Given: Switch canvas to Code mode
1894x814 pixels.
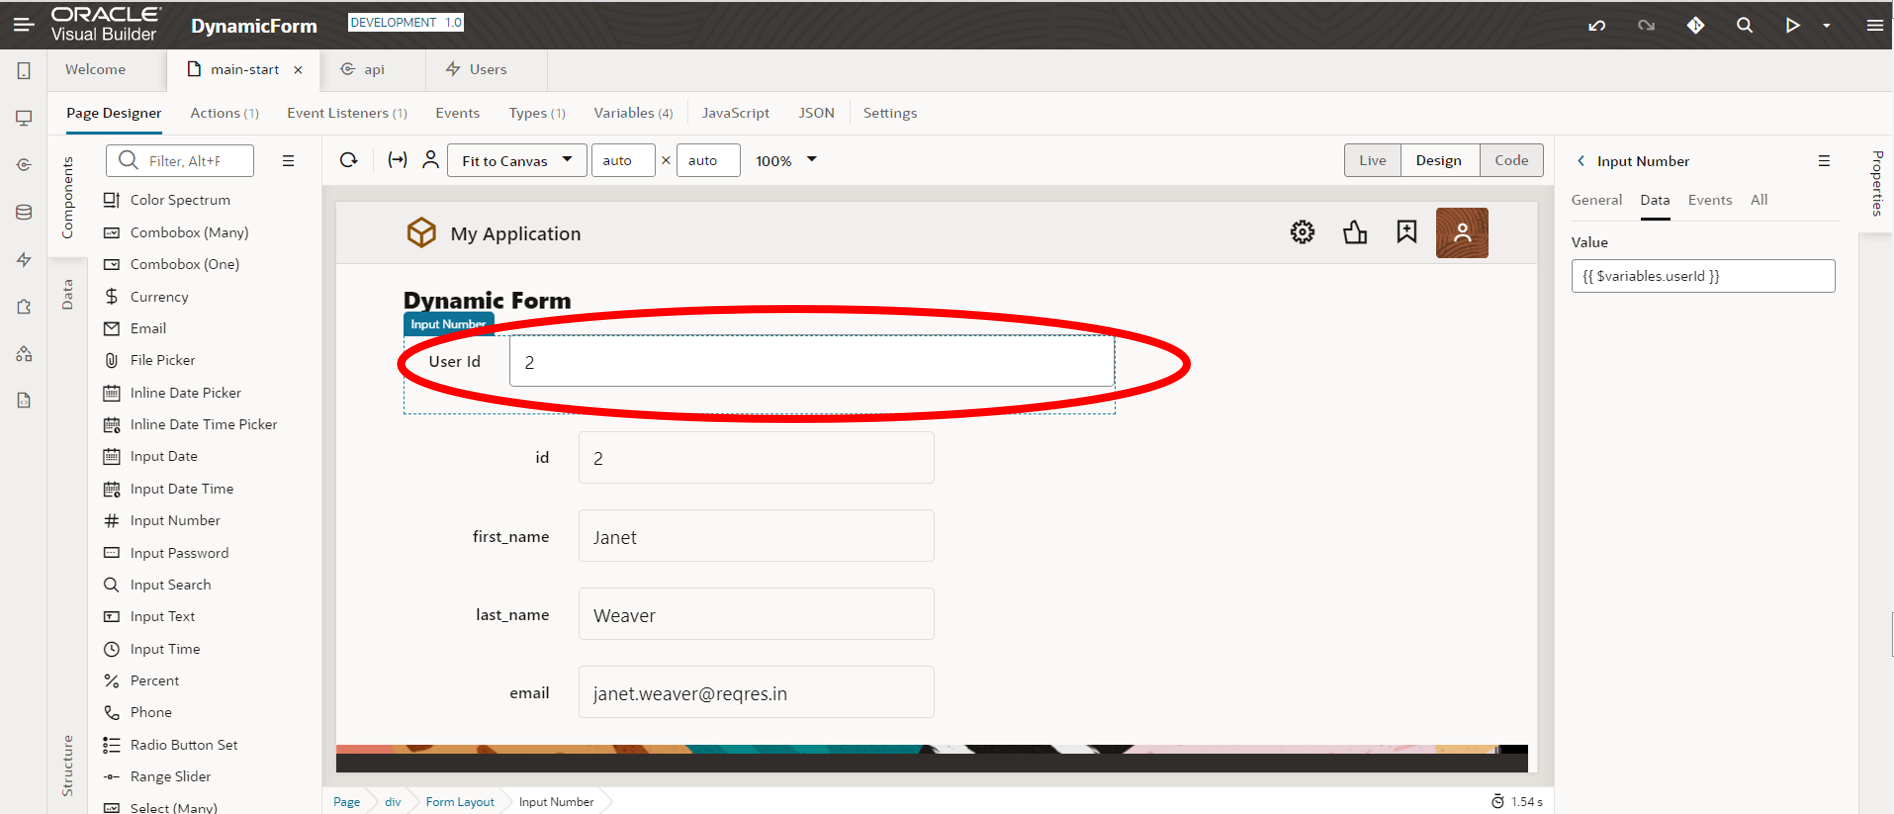Looking at the screenshot, I should coord(1511,160).
